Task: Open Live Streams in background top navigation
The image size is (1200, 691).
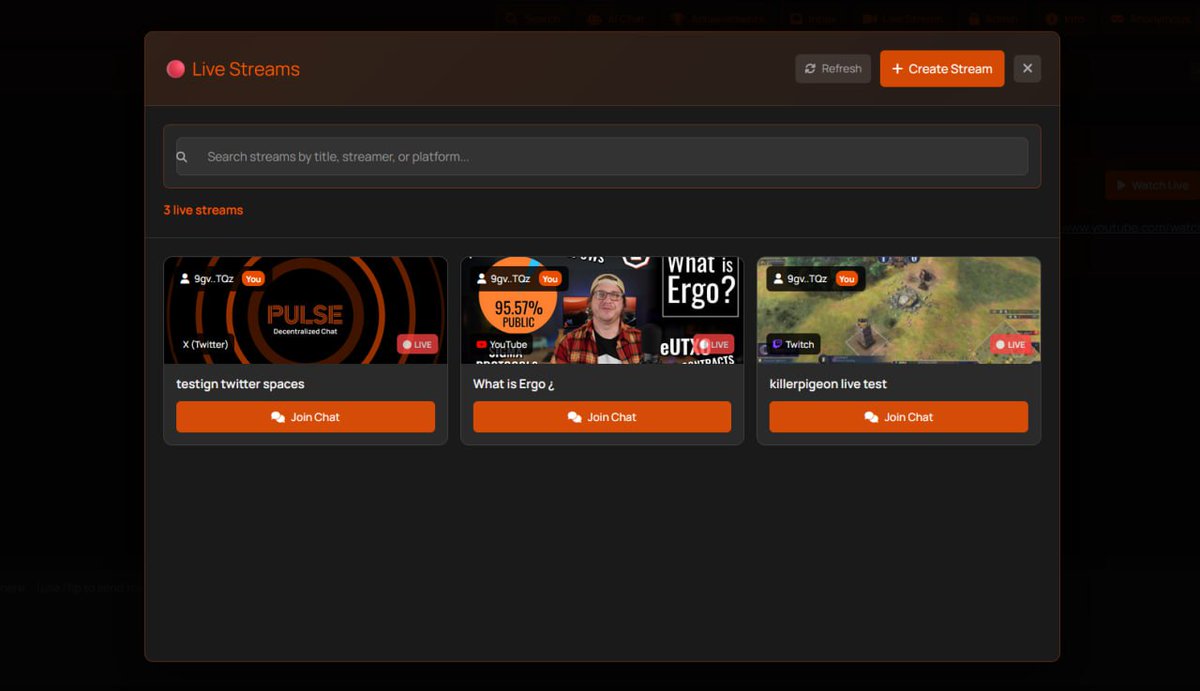Action: pos(904,18)
